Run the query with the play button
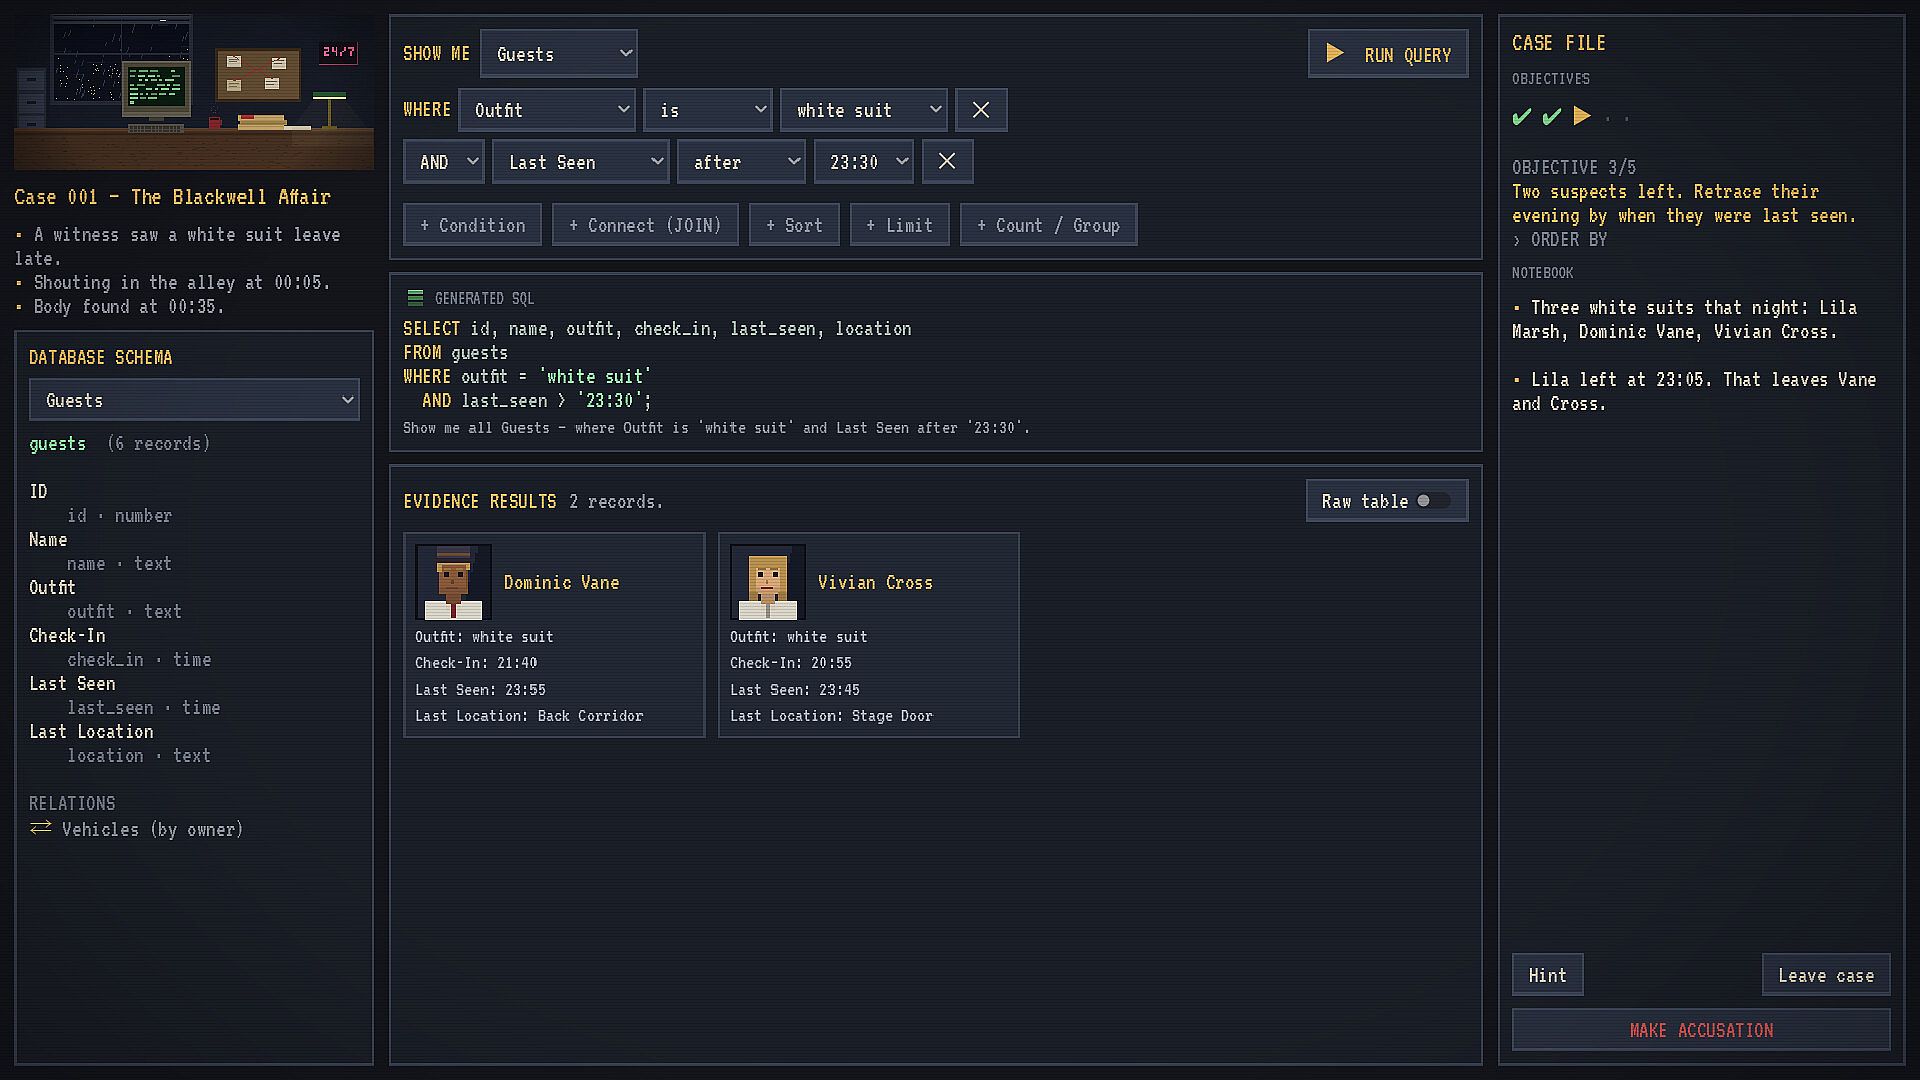Screen dimensions: 1920x1080 pyautogui.click(x=1387, y=54)
